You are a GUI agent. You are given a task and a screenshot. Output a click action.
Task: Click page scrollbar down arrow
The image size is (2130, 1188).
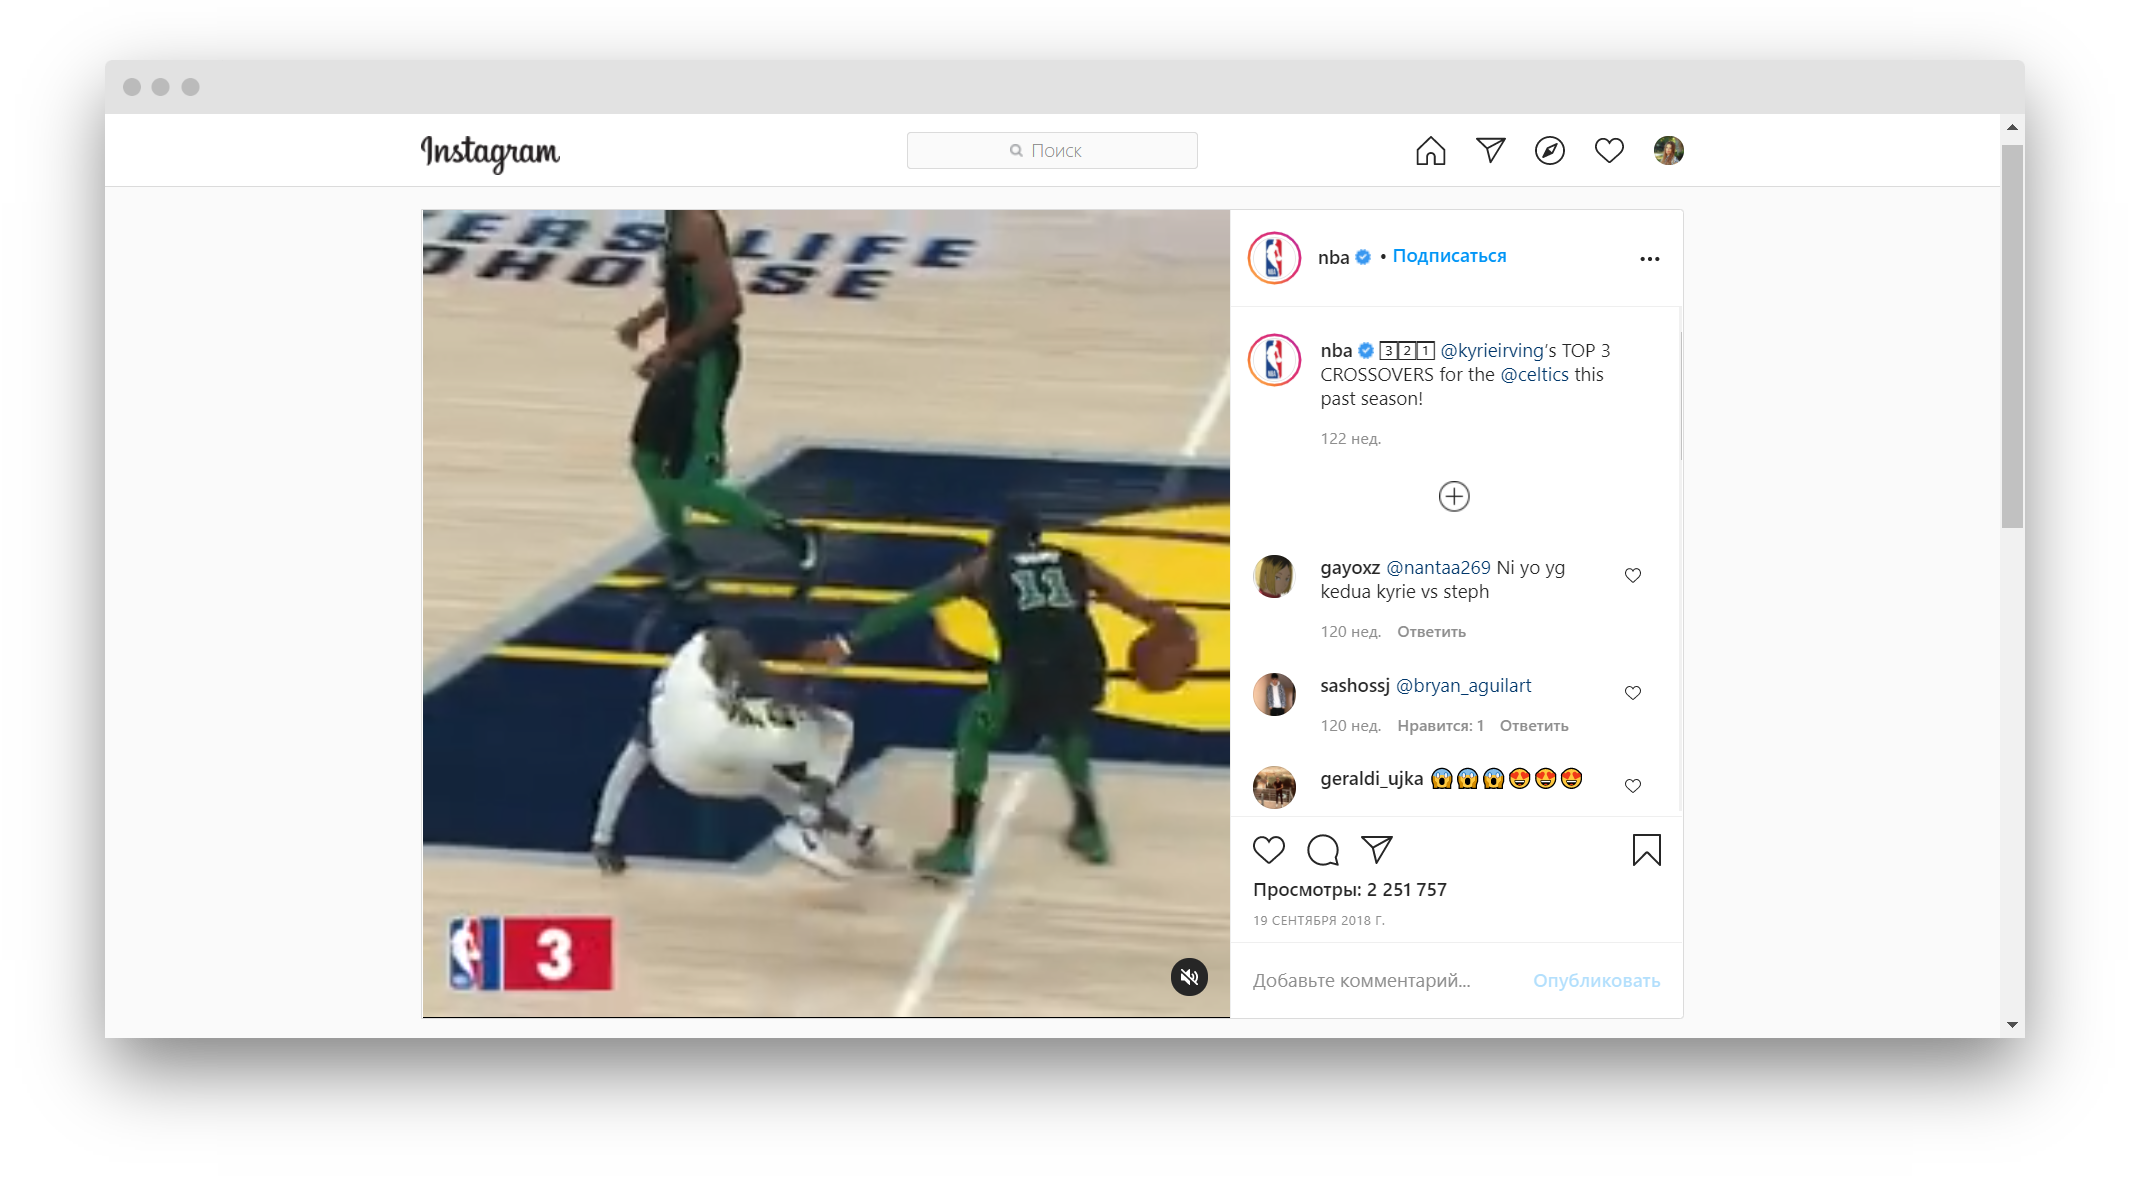click(2012, 1025)
